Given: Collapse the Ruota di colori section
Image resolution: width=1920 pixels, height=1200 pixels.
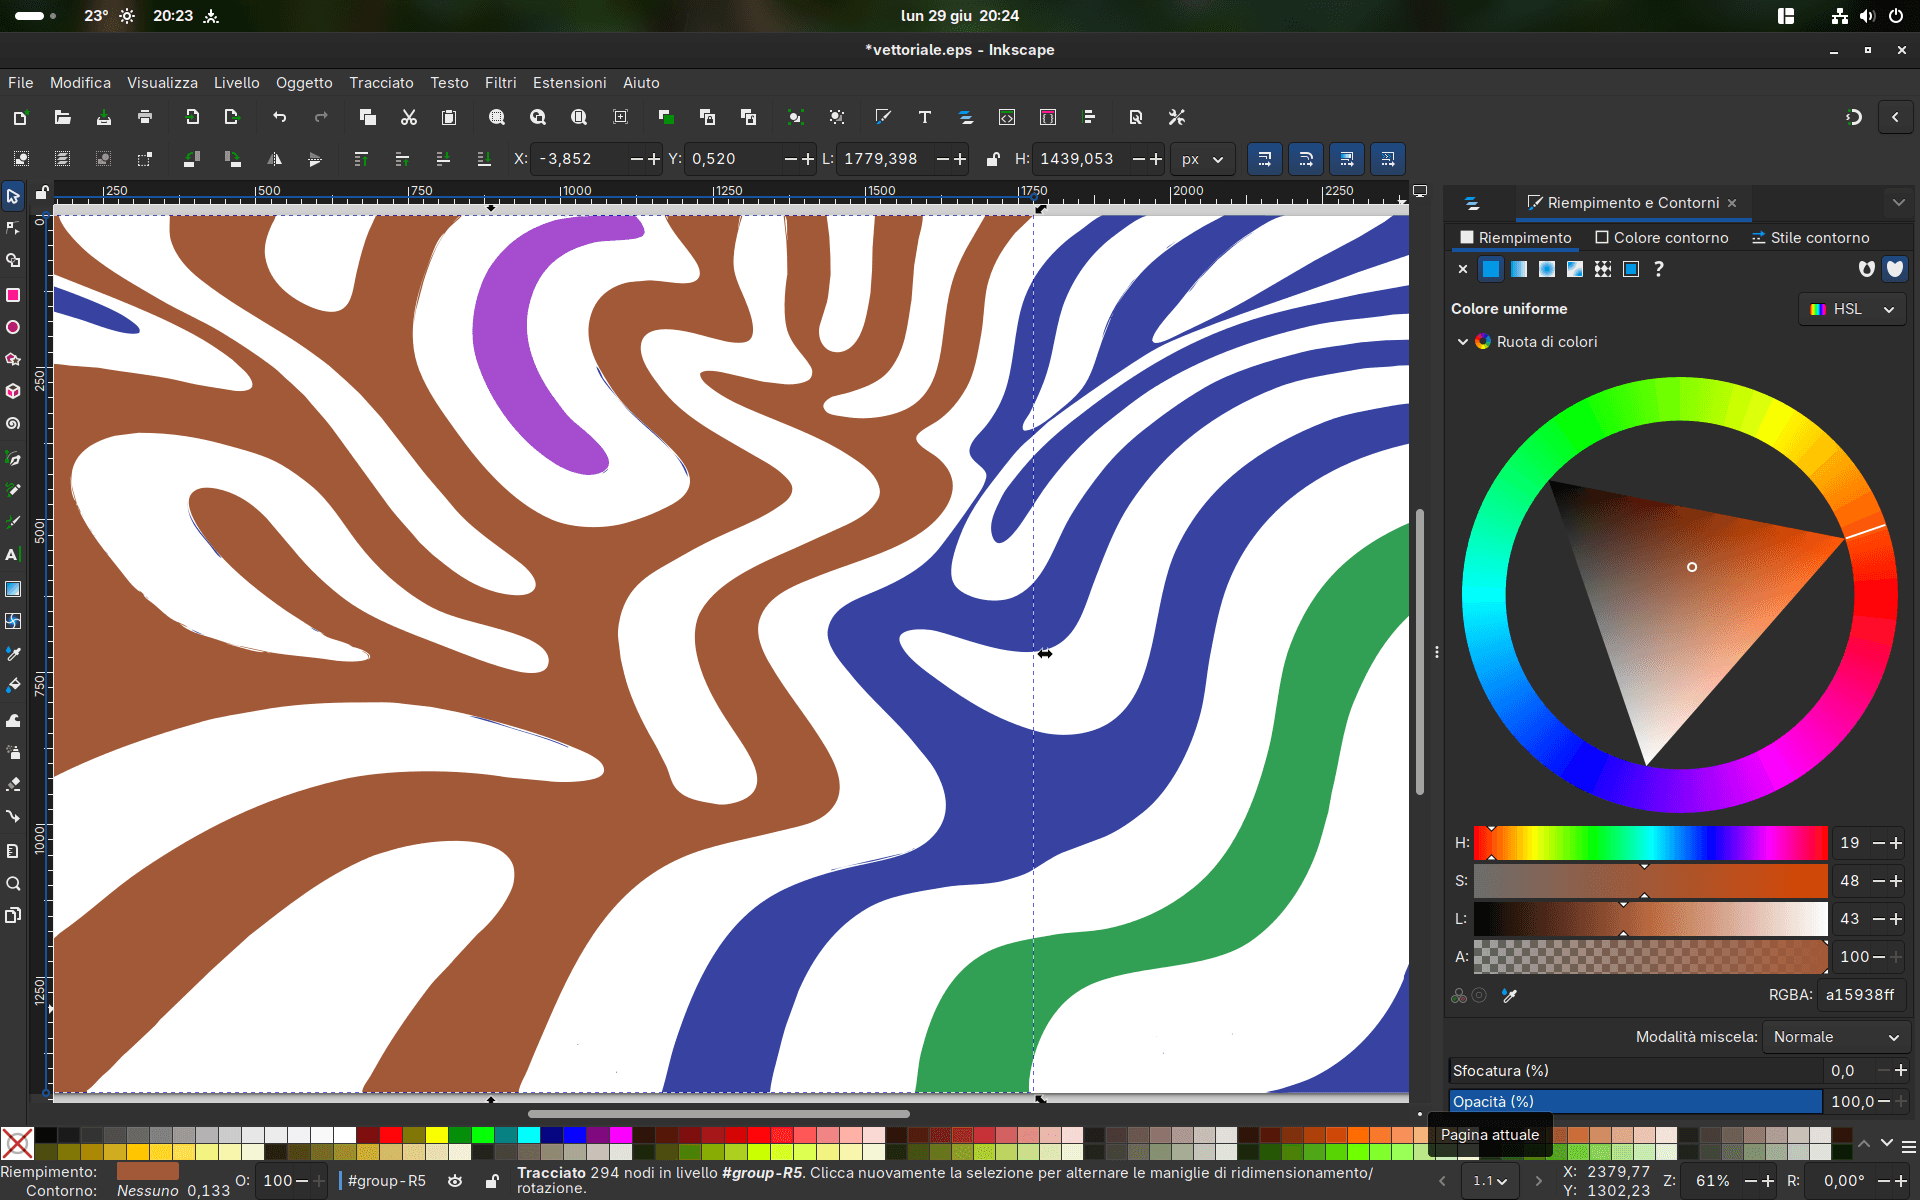Looking at the screenshot, I should tap(1463, 342).
